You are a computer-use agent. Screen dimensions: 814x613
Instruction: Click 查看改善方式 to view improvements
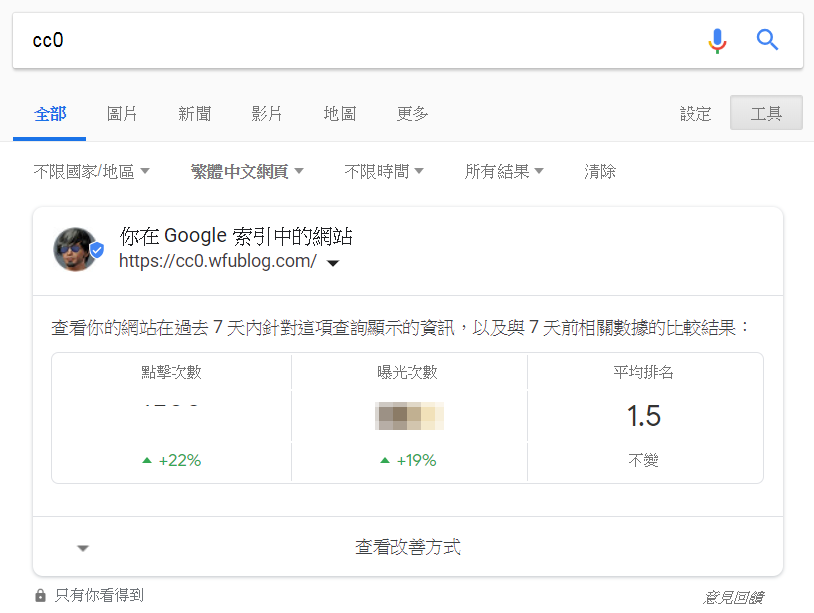[408, 547]
